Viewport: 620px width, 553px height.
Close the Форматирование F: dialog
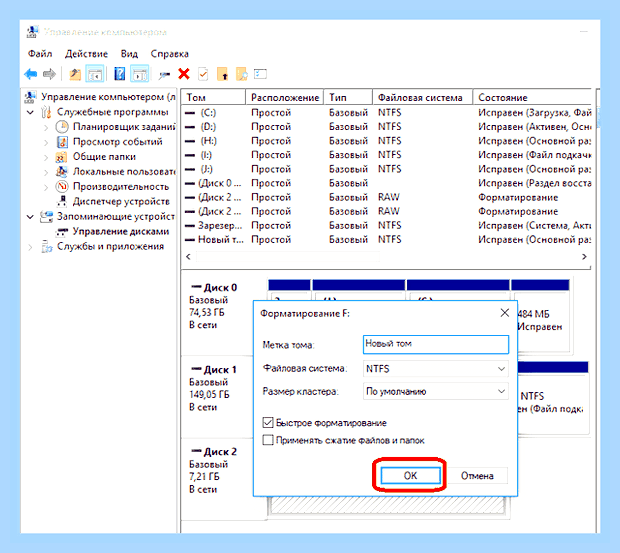(x=505, y=313)
